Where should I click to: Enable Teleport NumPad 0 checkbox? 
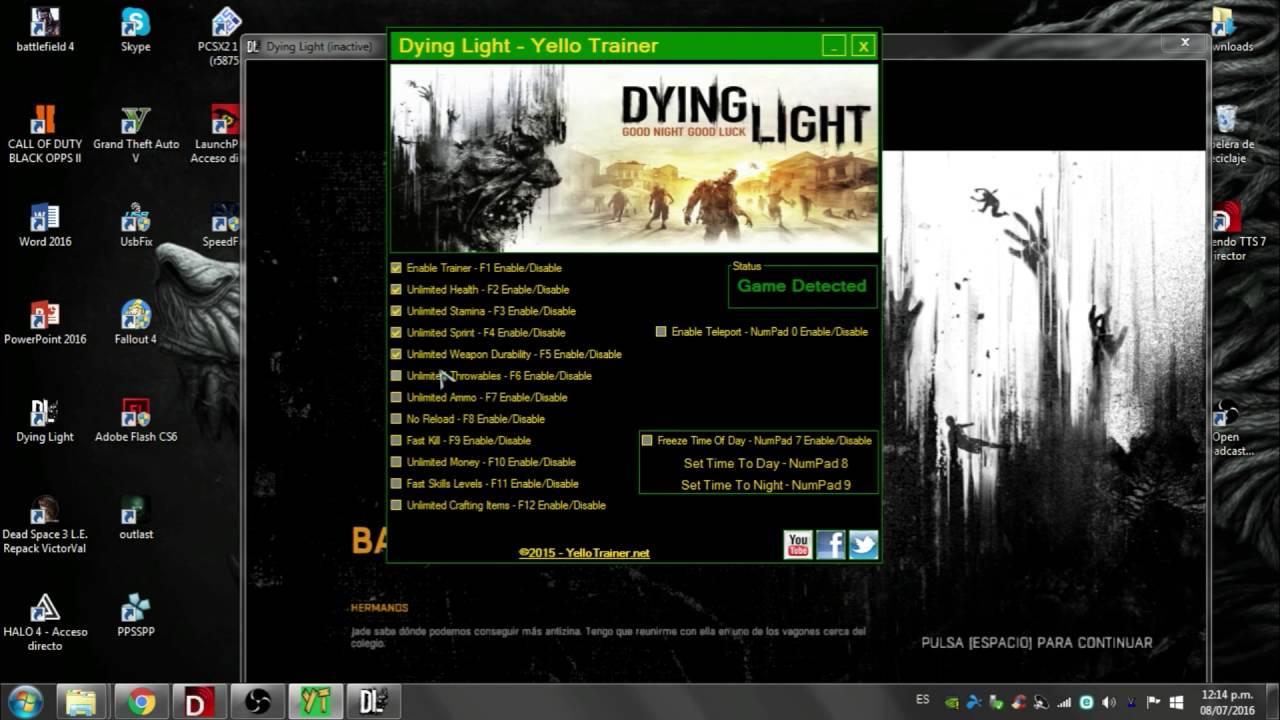pos(661,332)
